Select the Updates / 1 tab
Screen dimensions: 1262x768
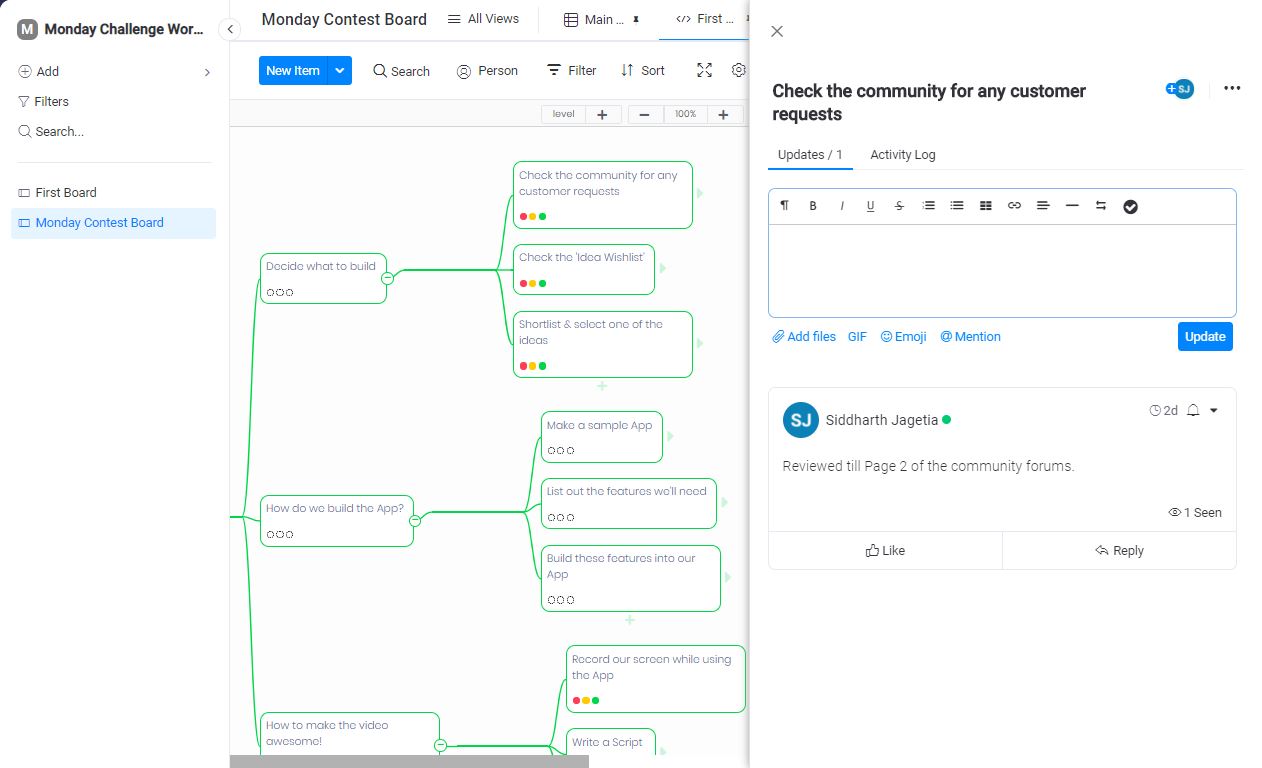[x=810, y=154]
